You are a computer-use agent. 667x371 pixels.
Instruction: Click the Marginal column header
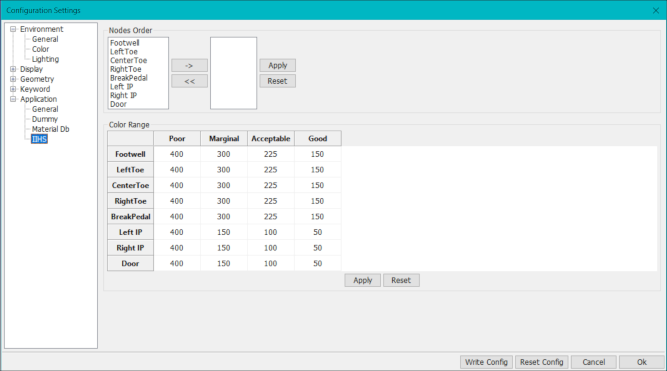point(224,139)
